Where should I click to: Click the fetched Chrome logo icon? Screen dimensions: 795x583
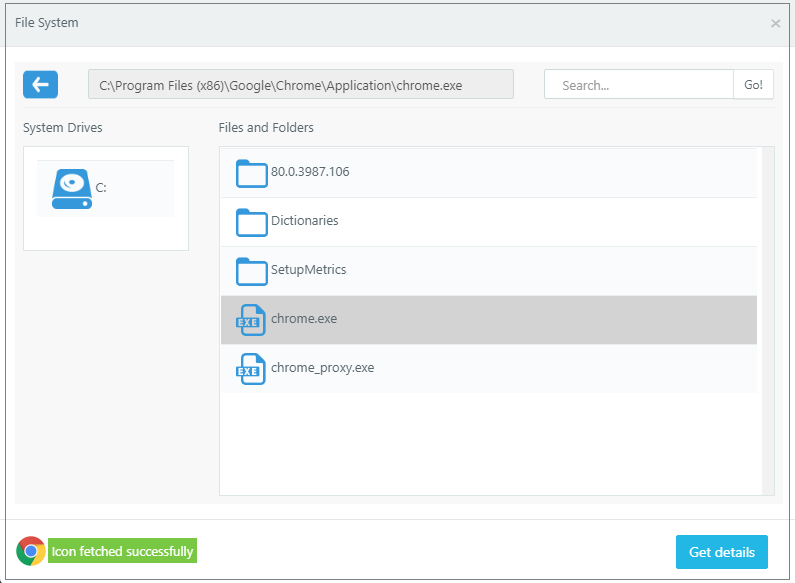click(31, 551)
